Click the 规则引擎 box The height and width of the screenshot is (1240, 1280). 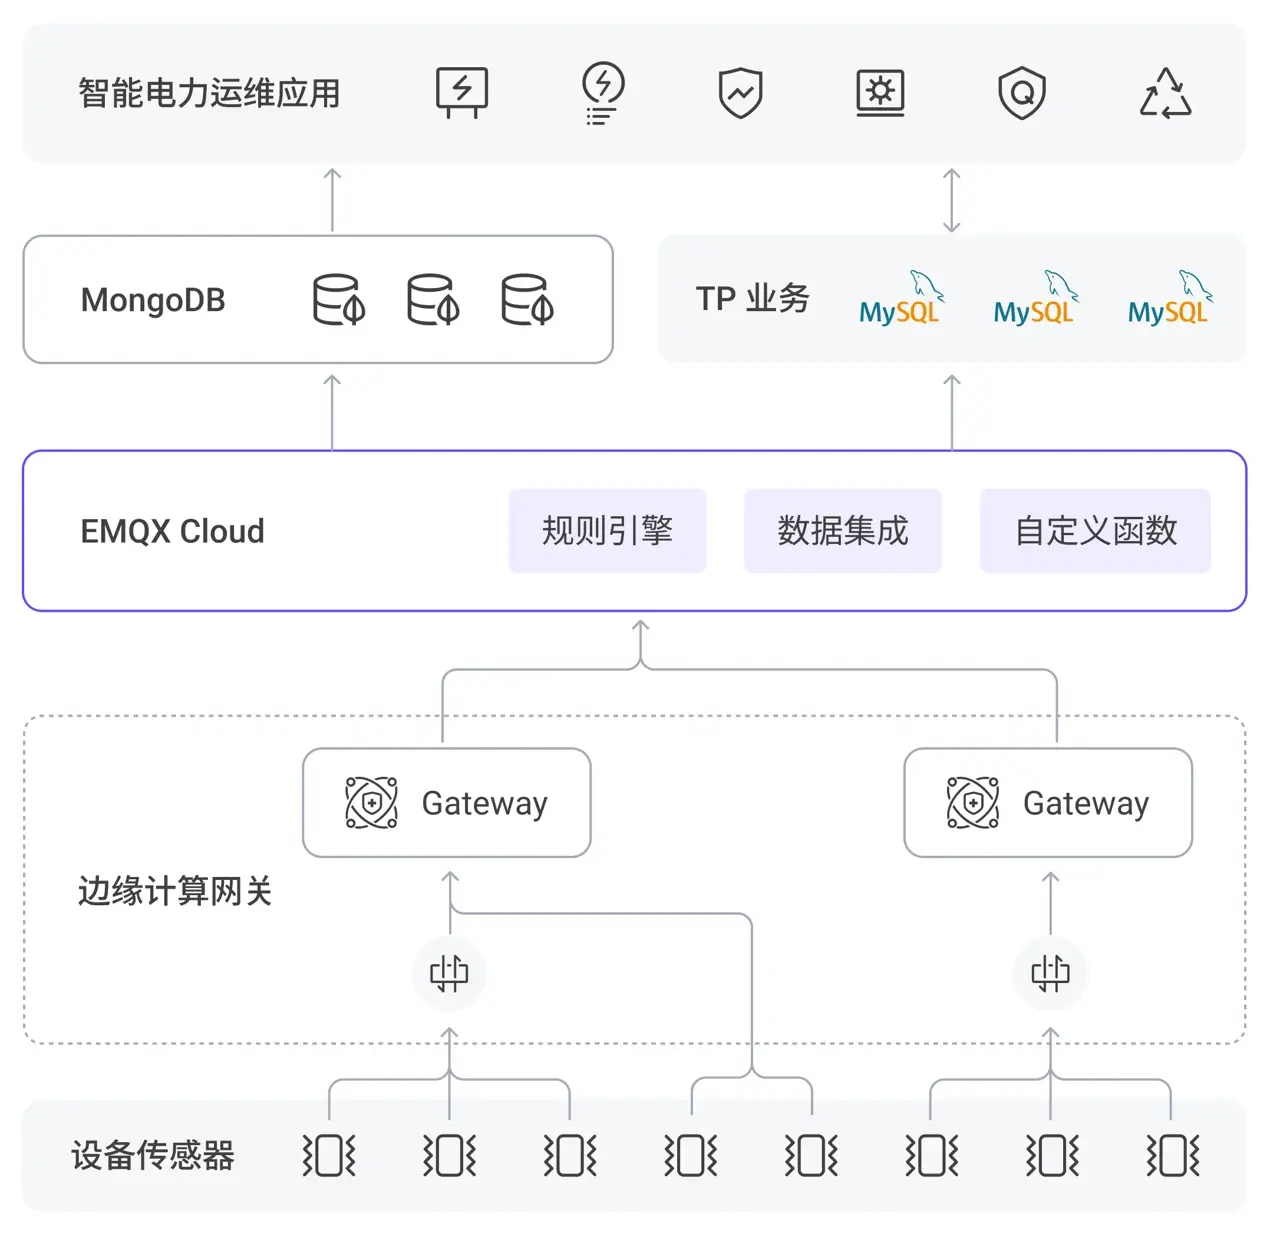click(x=608, y=531)
